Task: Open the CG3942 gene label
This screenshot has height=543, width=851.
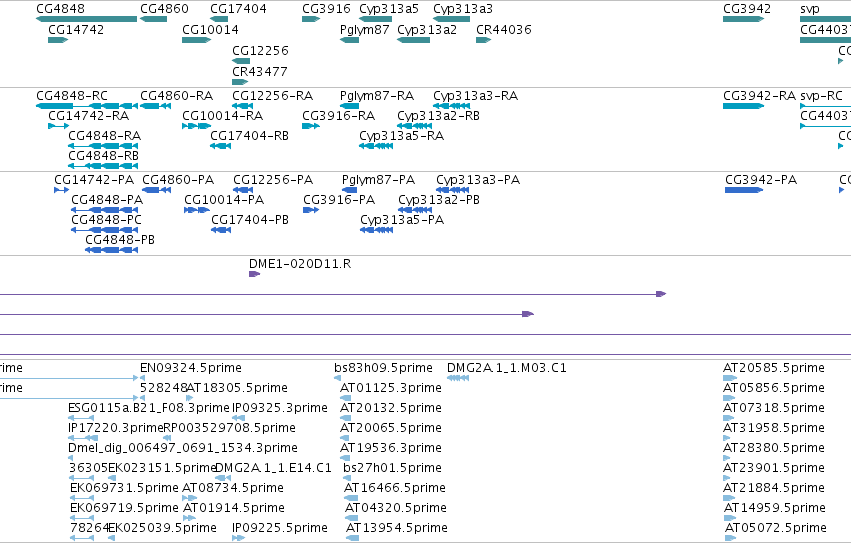Action: (747, 9)
